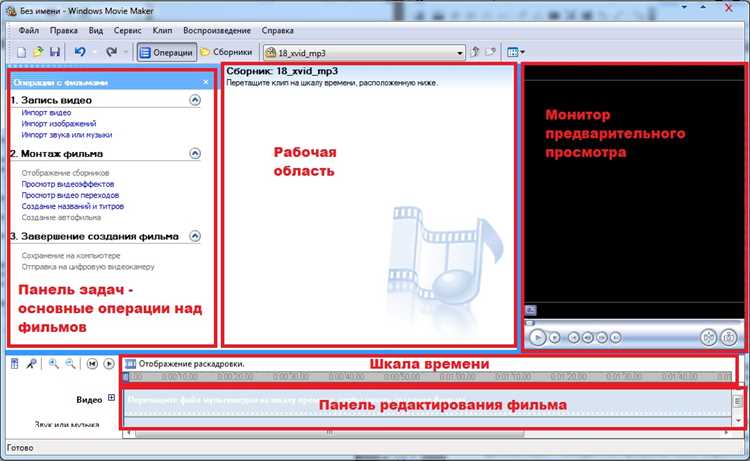
Task: Click Просмотр видеоэффектов link
Action: click(67, 184)
